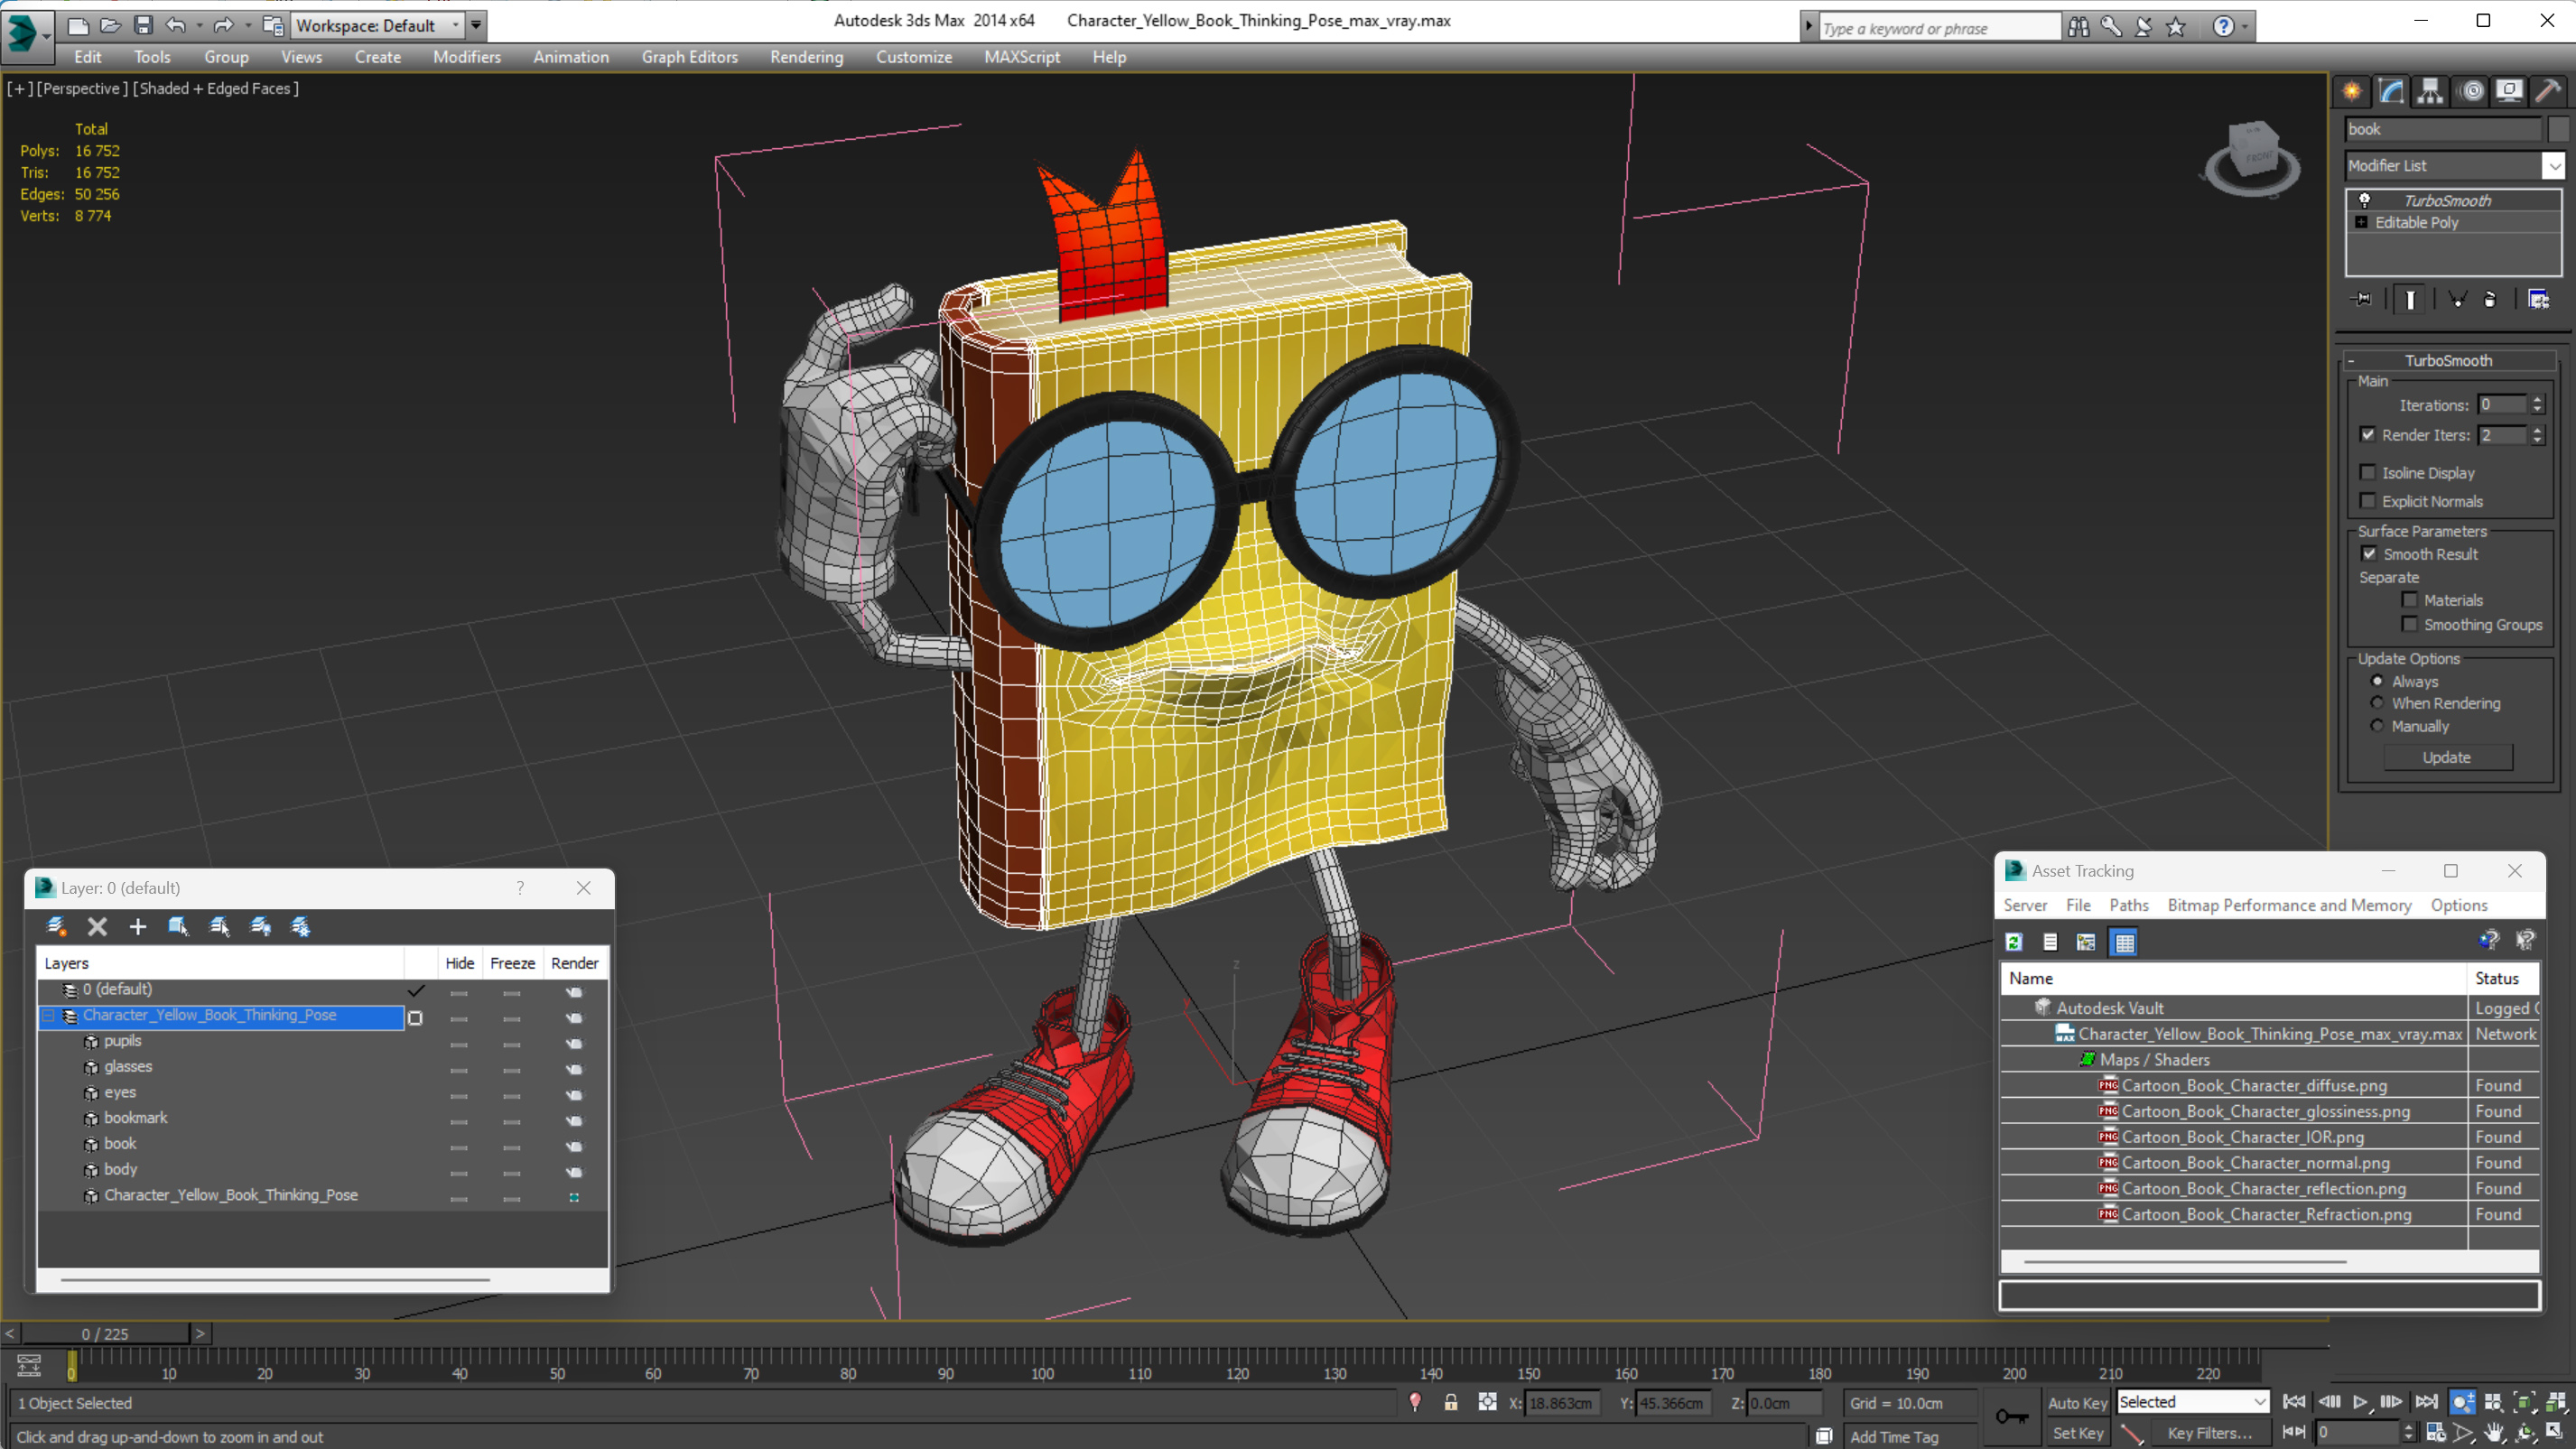Click the time slider showing 0 / 225

pos(105,1333)
